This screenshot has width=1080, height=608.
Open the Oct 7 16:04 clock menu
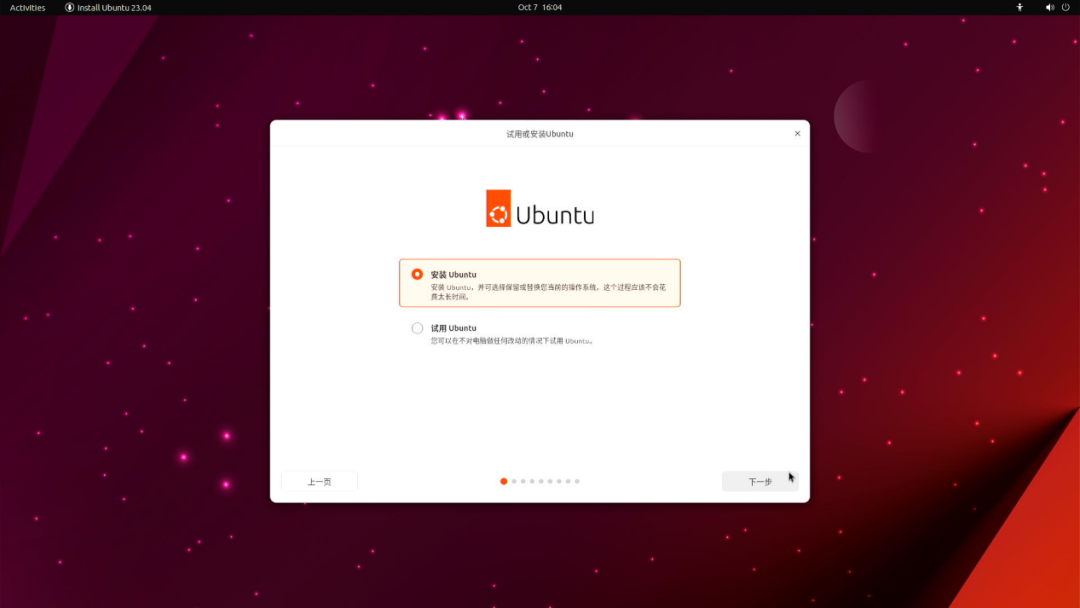pos(539,7)
